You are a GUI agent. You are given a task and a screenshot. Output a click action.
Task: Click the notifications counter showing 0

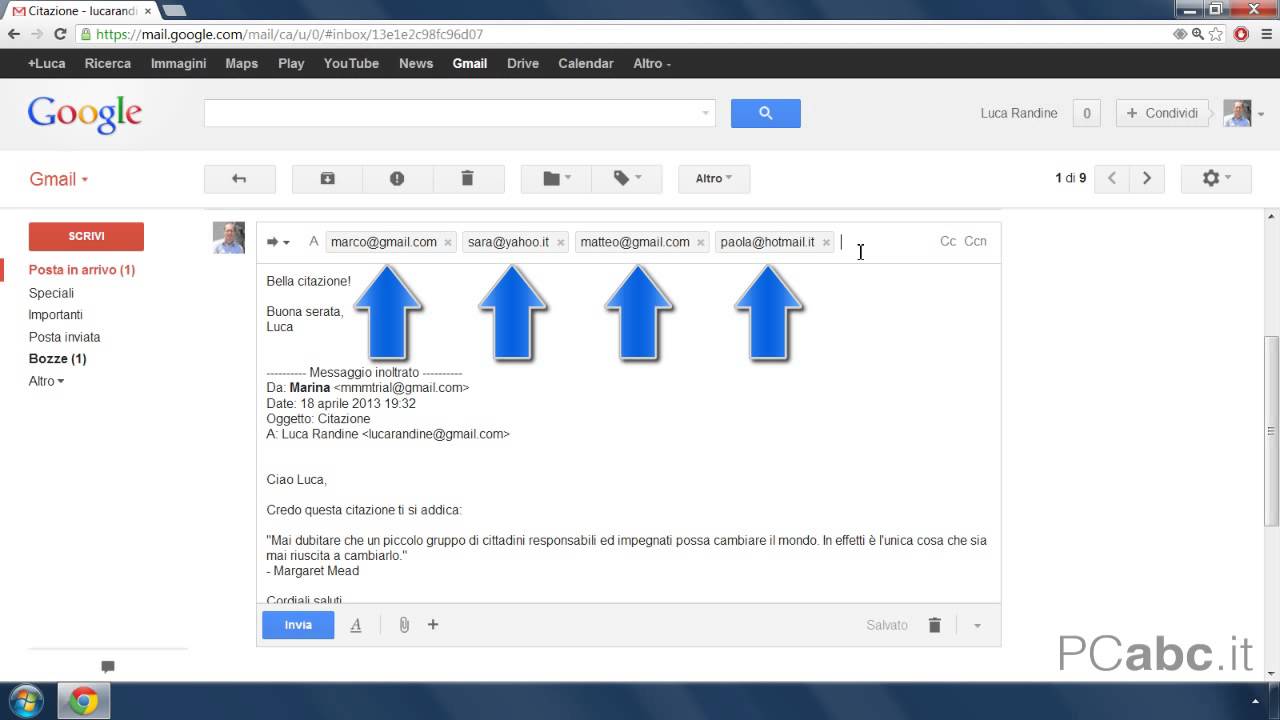pos(1087,113)
